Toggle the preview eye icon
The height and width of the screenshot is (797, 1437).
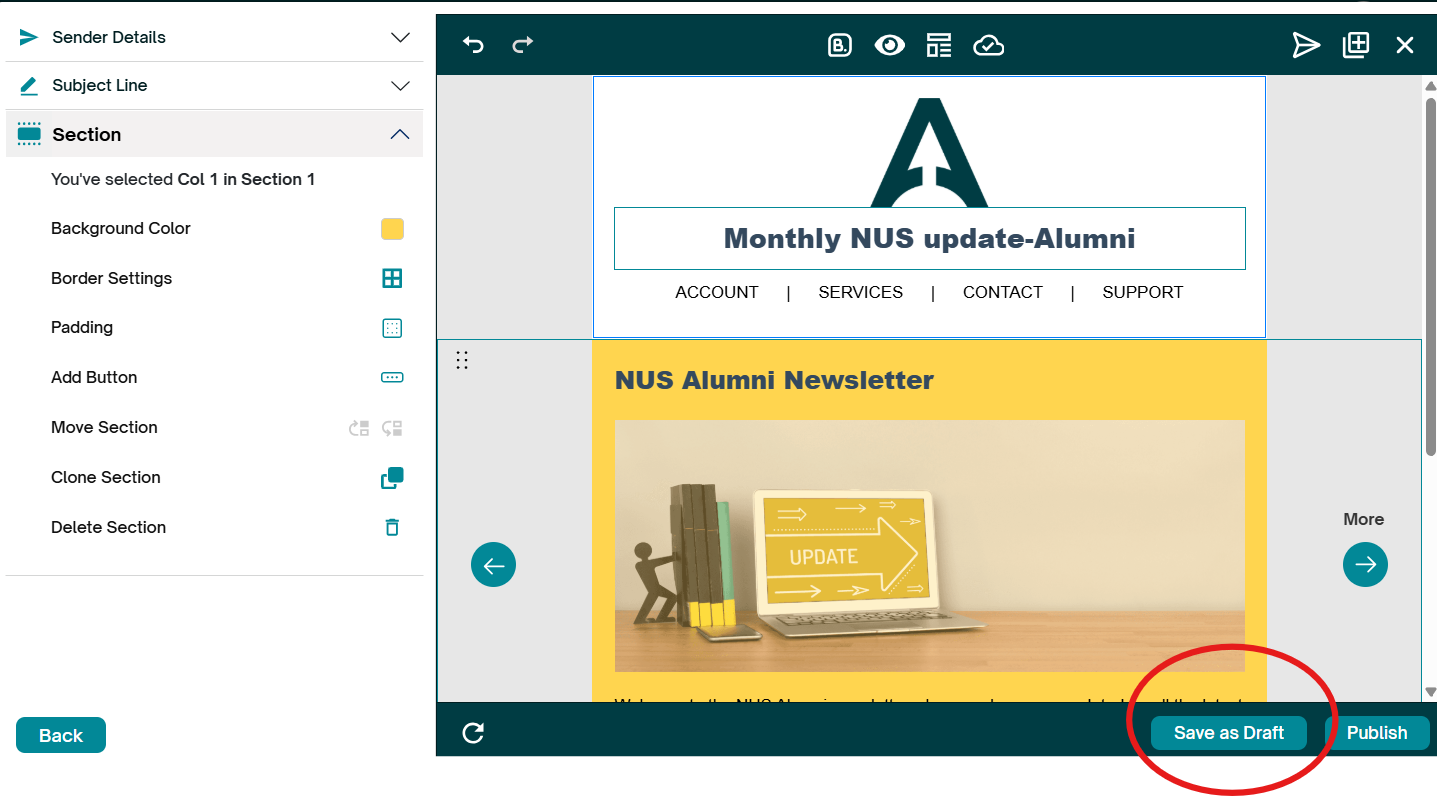[889, 45]
